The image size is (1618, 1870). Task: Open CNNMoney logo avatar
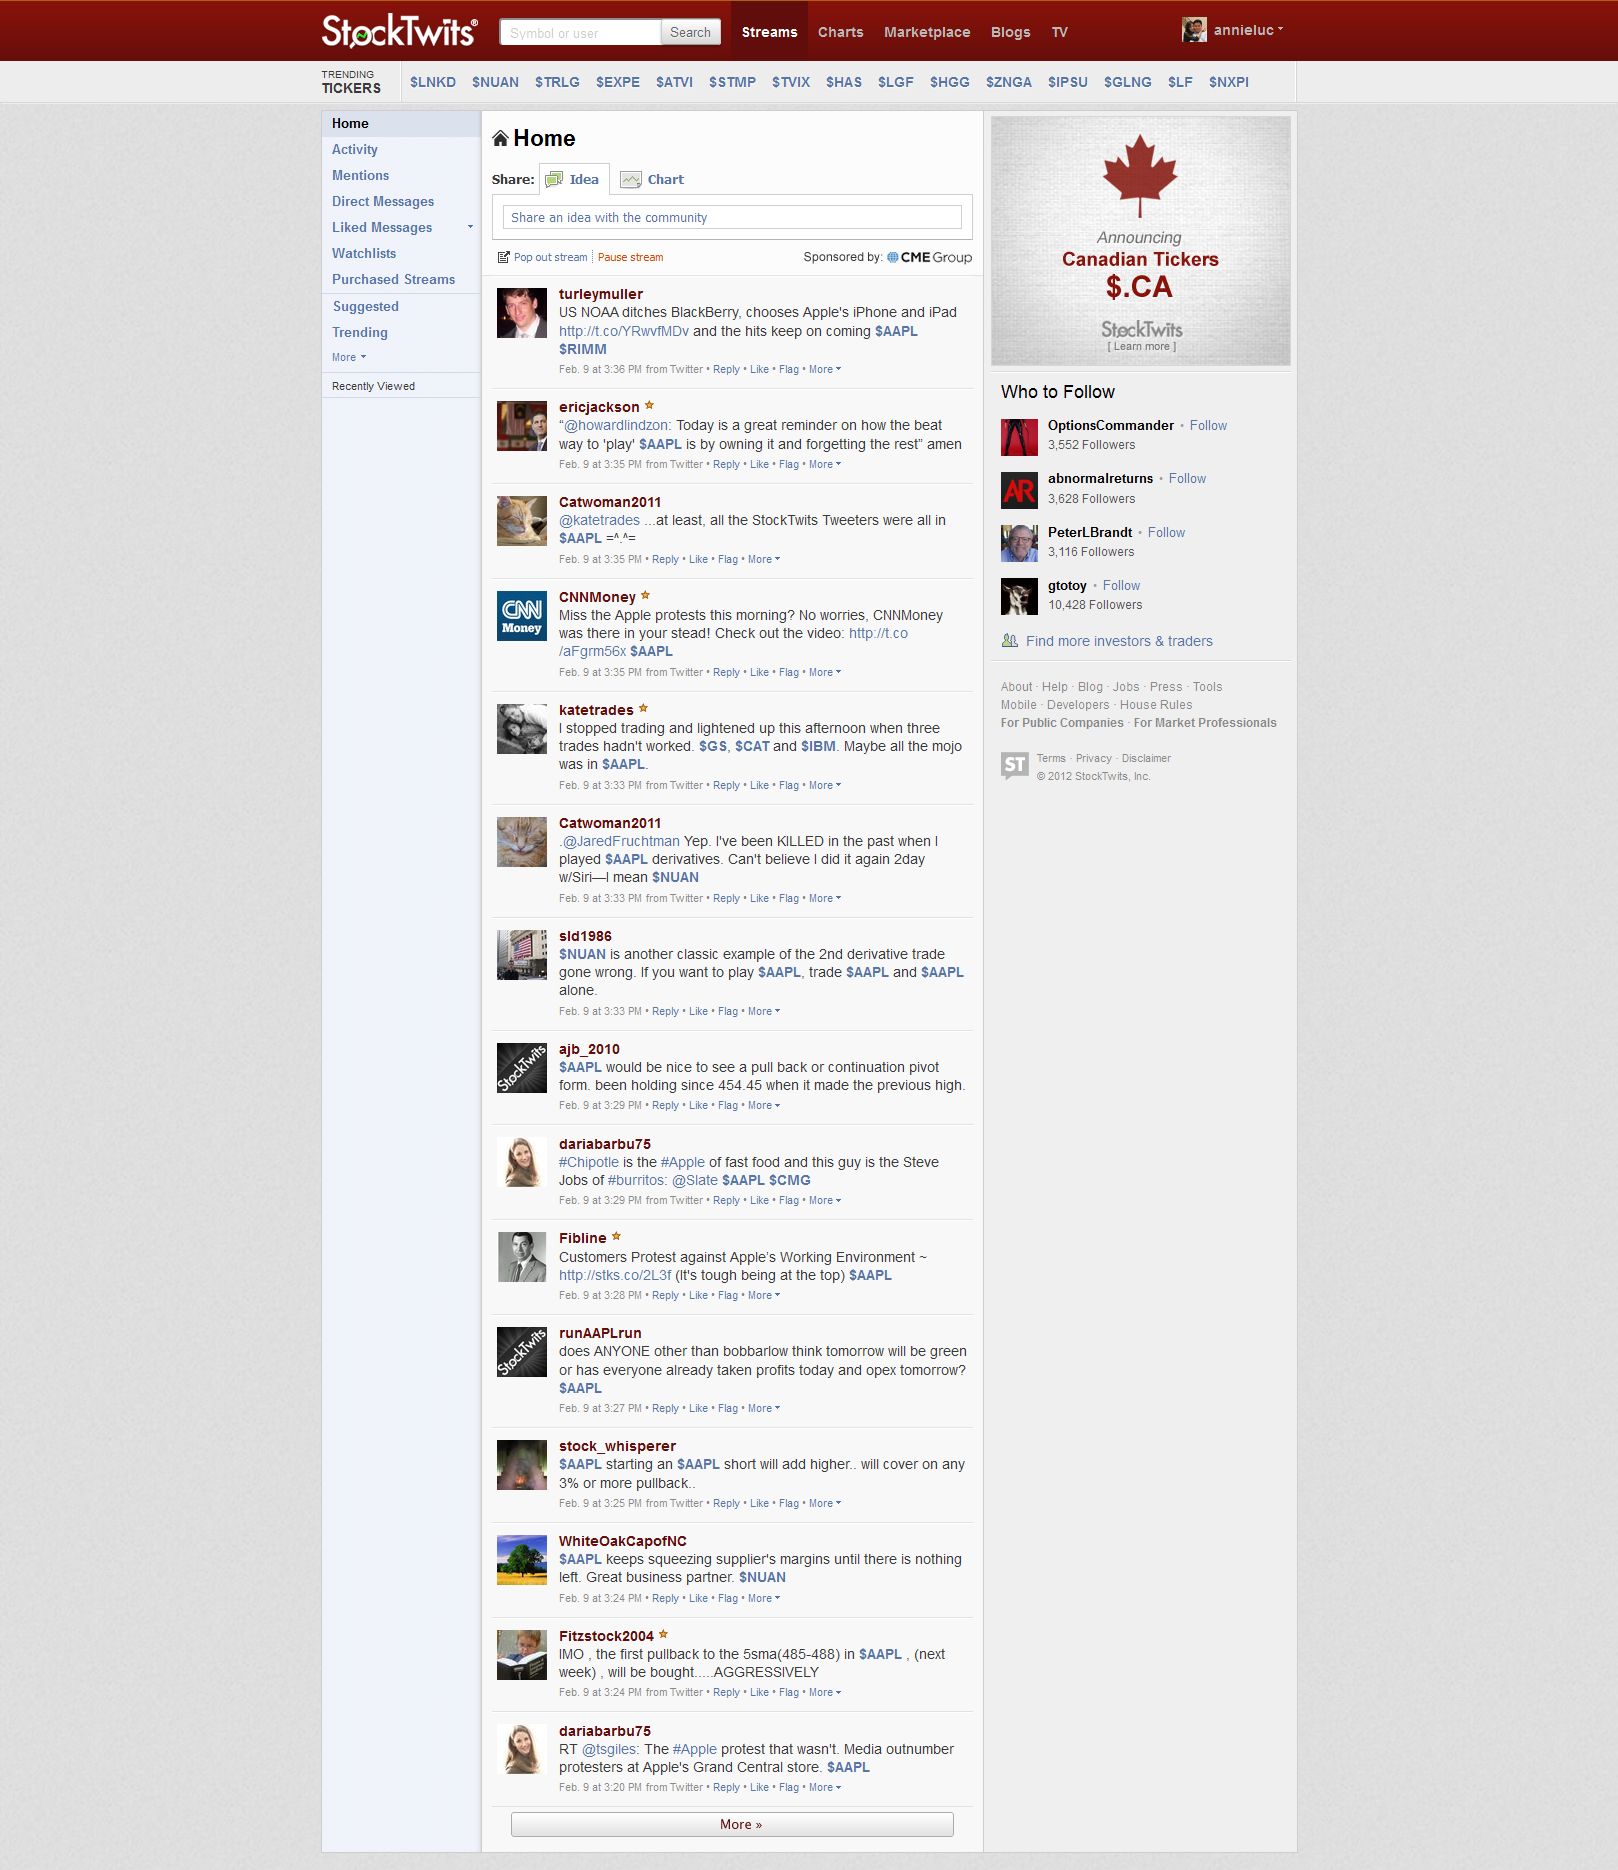tap(522, 616)
